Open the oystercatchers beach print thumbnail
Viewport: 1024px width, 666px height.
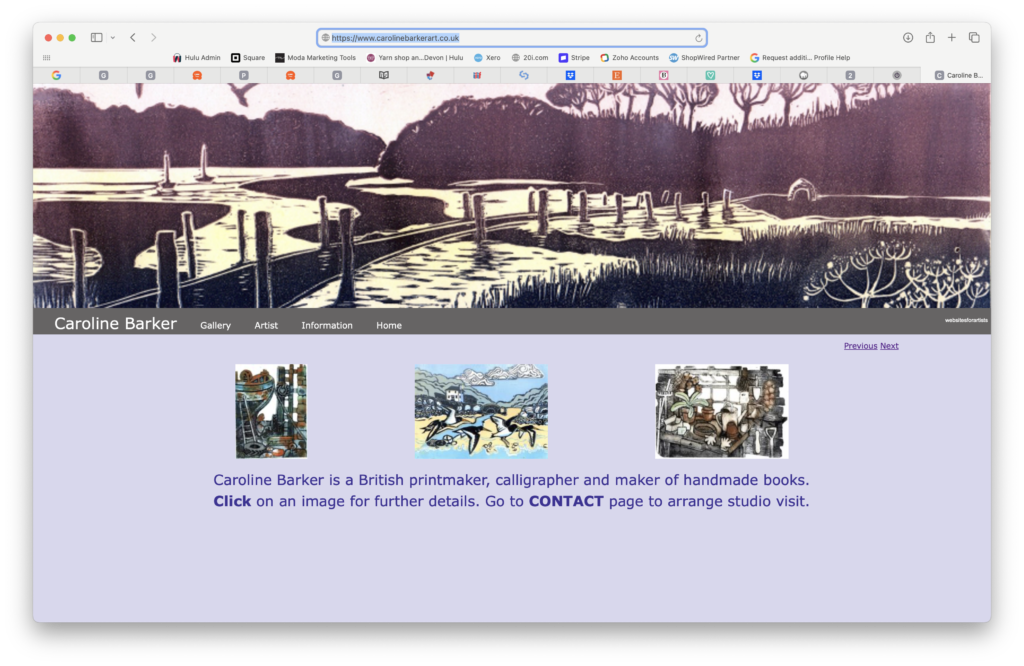tap(481, 411)
